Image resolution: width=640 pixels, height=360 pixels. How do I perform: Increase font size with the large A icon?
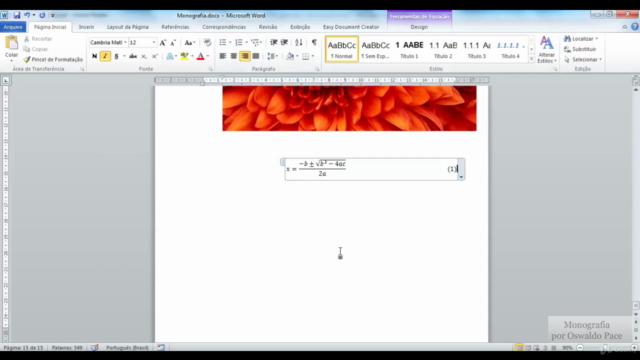[x=163, y=42]
